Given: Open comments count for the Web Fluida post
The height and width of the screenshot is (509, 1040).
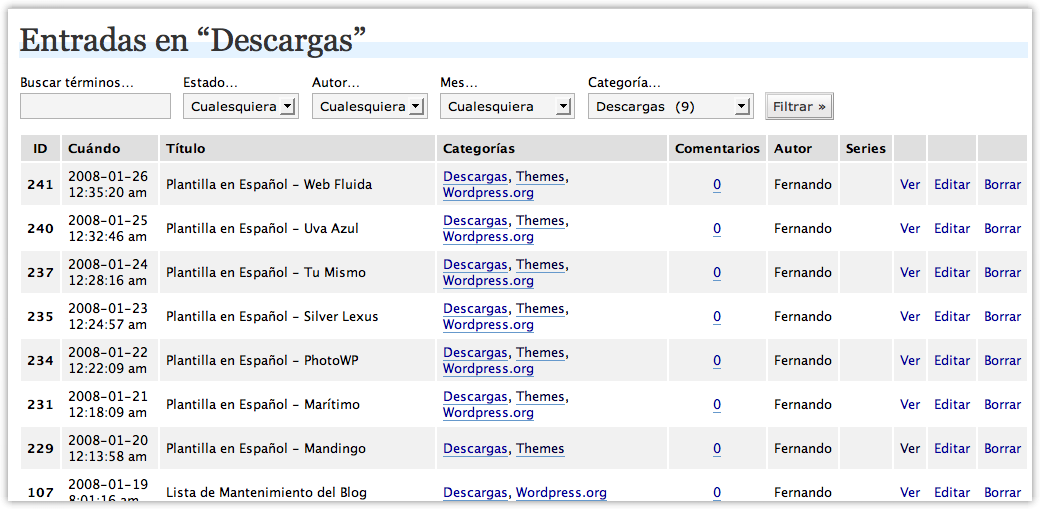Looking at the screenshot, I should tap(717, 185).
